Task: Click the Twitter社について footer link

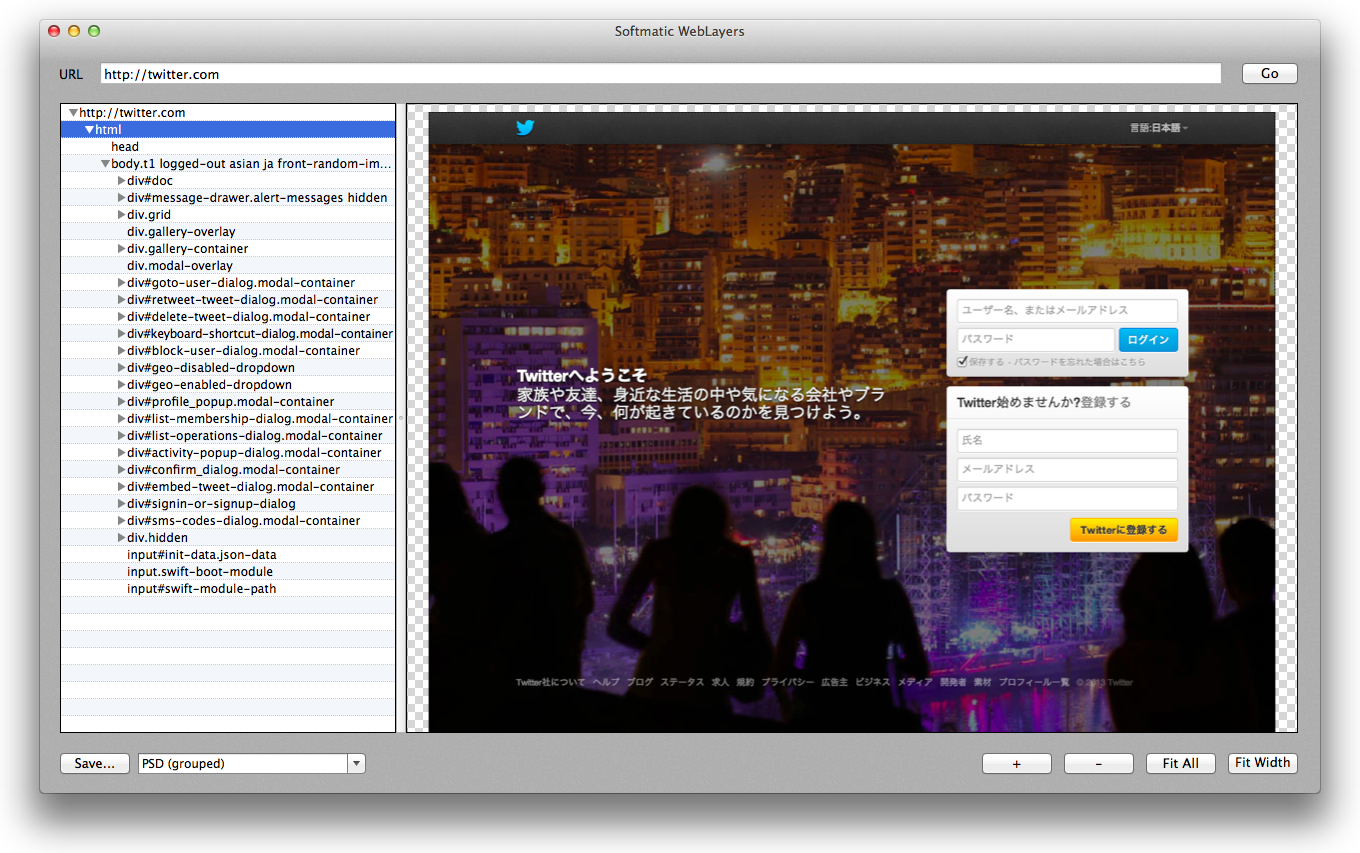Action: [550, 683]
